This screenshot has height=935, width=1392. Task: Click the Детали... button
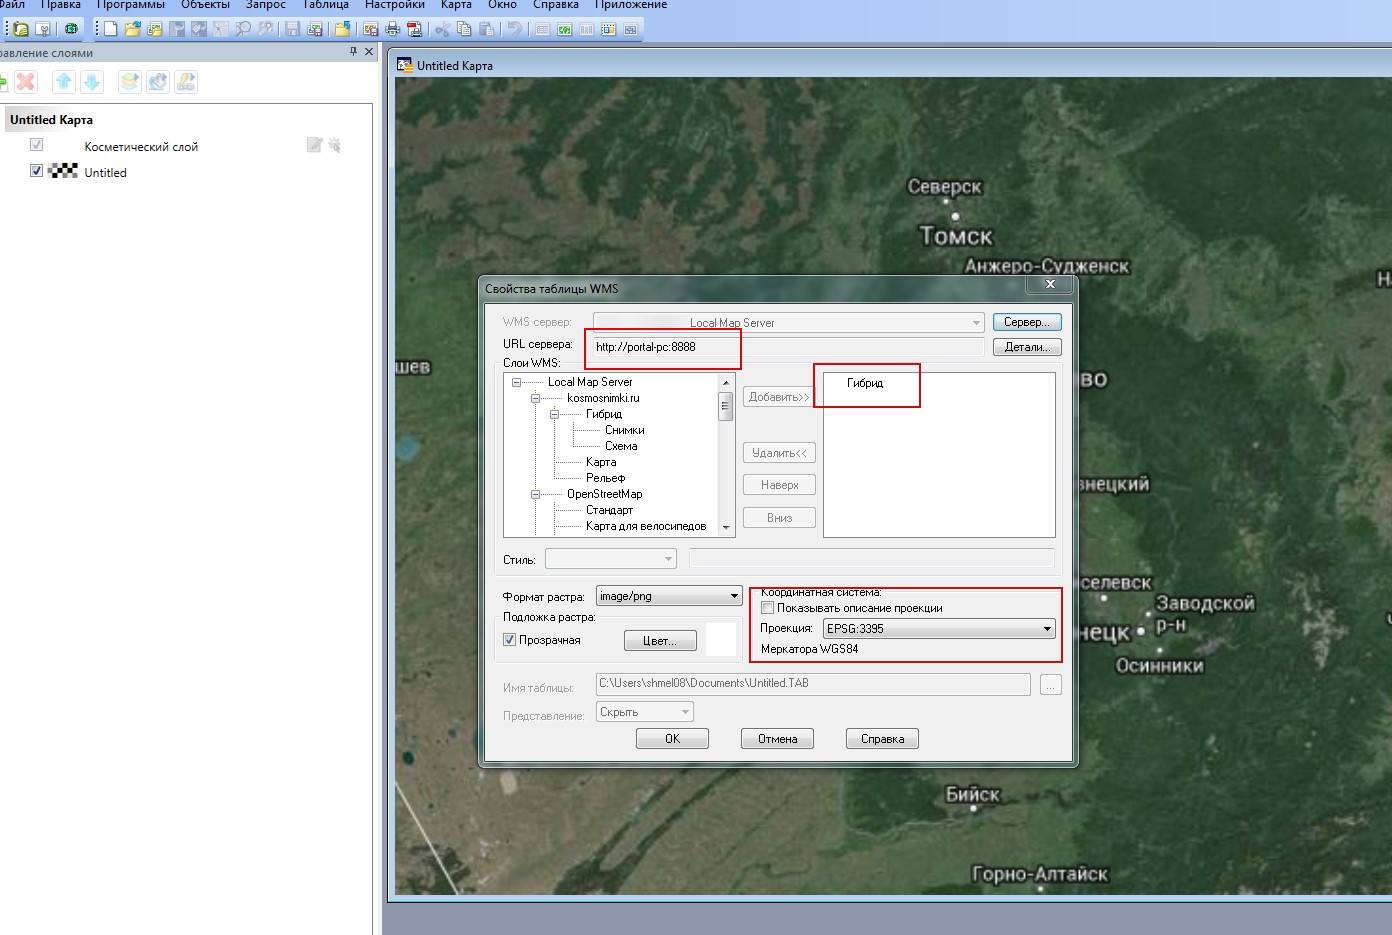click(1026, 347)
